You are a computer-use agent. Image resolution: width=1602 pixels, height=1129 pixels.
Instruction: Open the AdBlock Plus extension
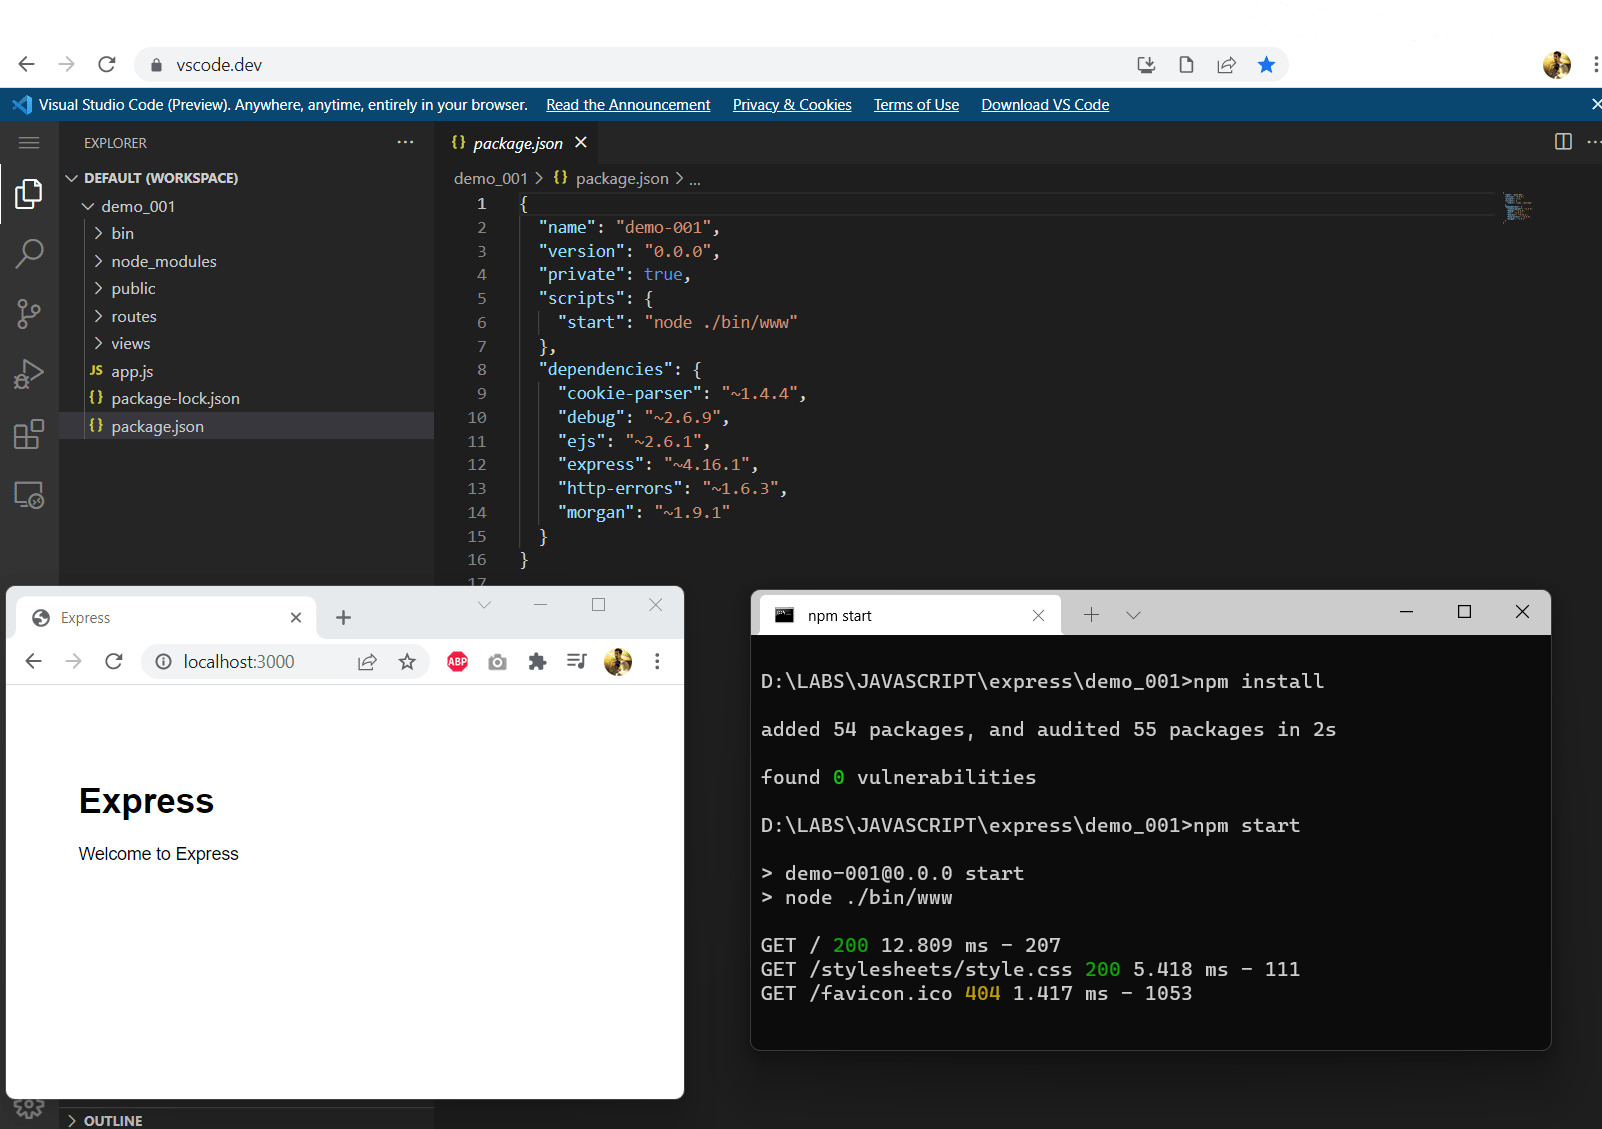(x=457, y=661)
